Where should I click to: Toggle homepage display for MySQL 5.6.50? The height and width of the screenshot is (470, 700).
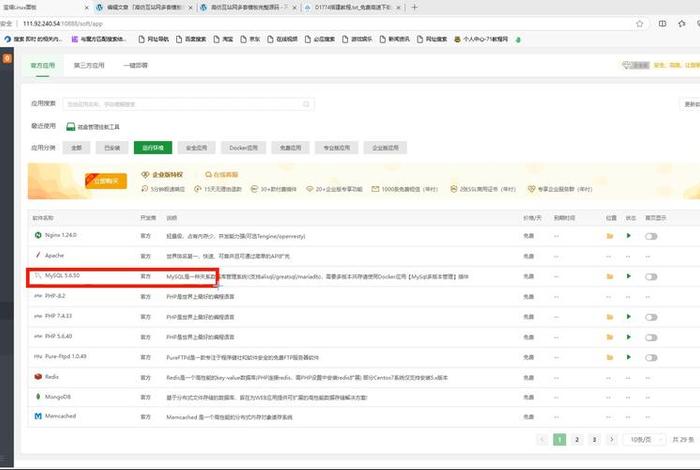(651, 277)
